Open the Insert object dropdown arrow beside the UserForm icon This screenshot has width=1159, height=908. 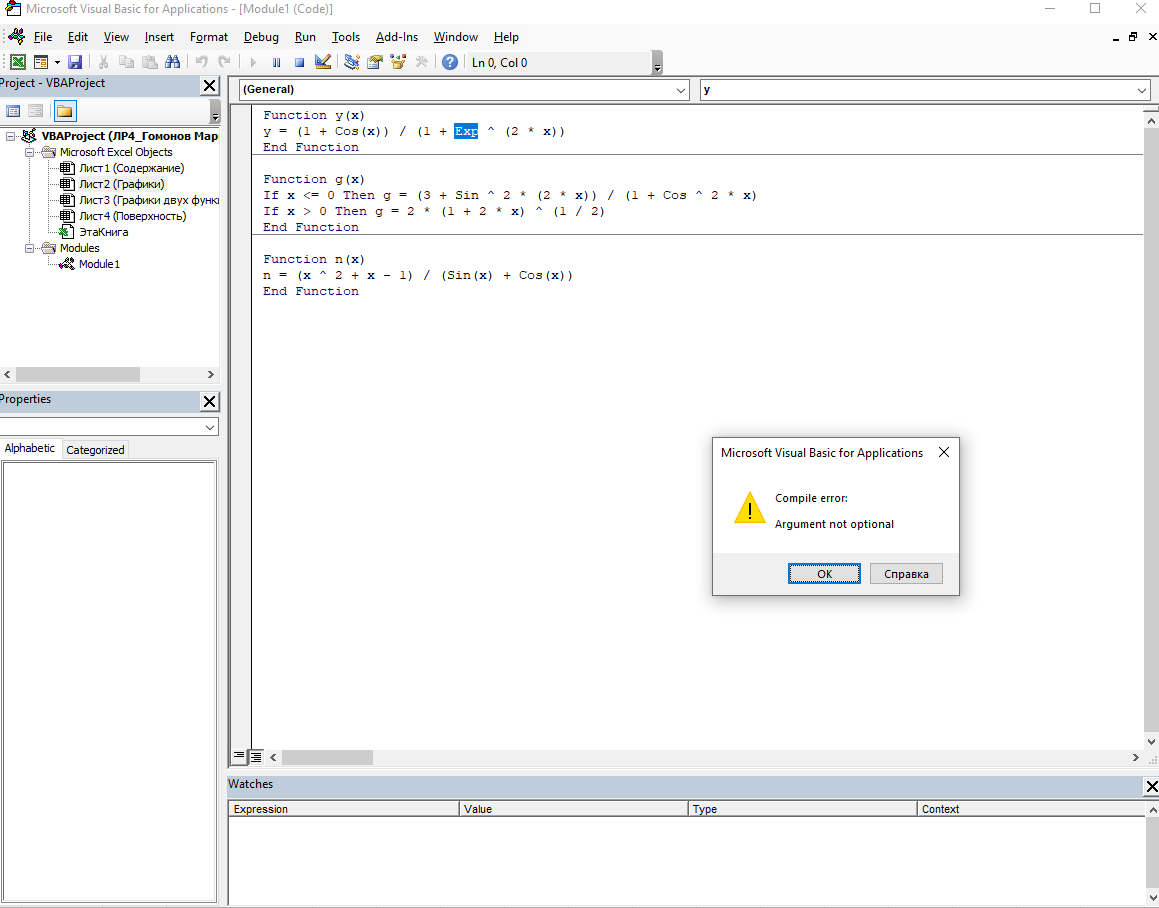[x=57, y=63]
